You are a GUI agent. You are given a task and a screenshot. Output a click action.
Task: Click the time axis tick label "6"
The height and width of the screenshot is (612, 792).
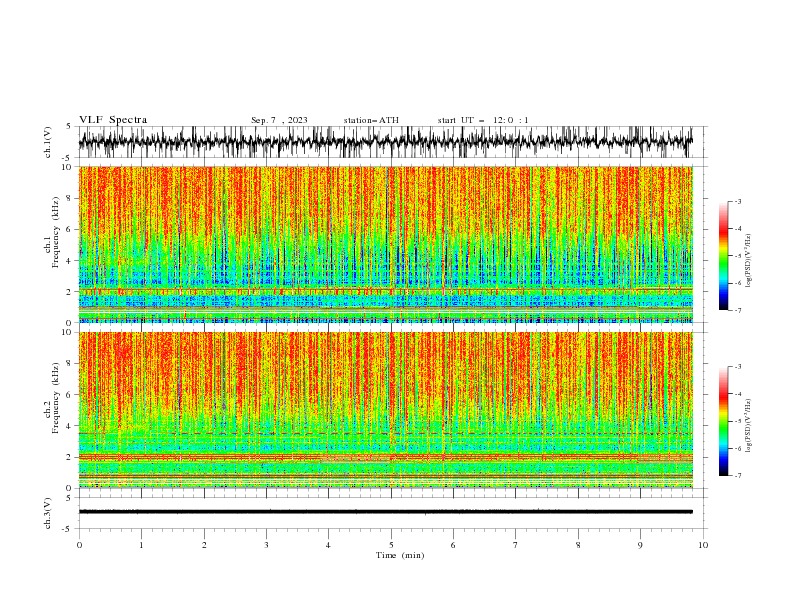click(x=453, y=545)
